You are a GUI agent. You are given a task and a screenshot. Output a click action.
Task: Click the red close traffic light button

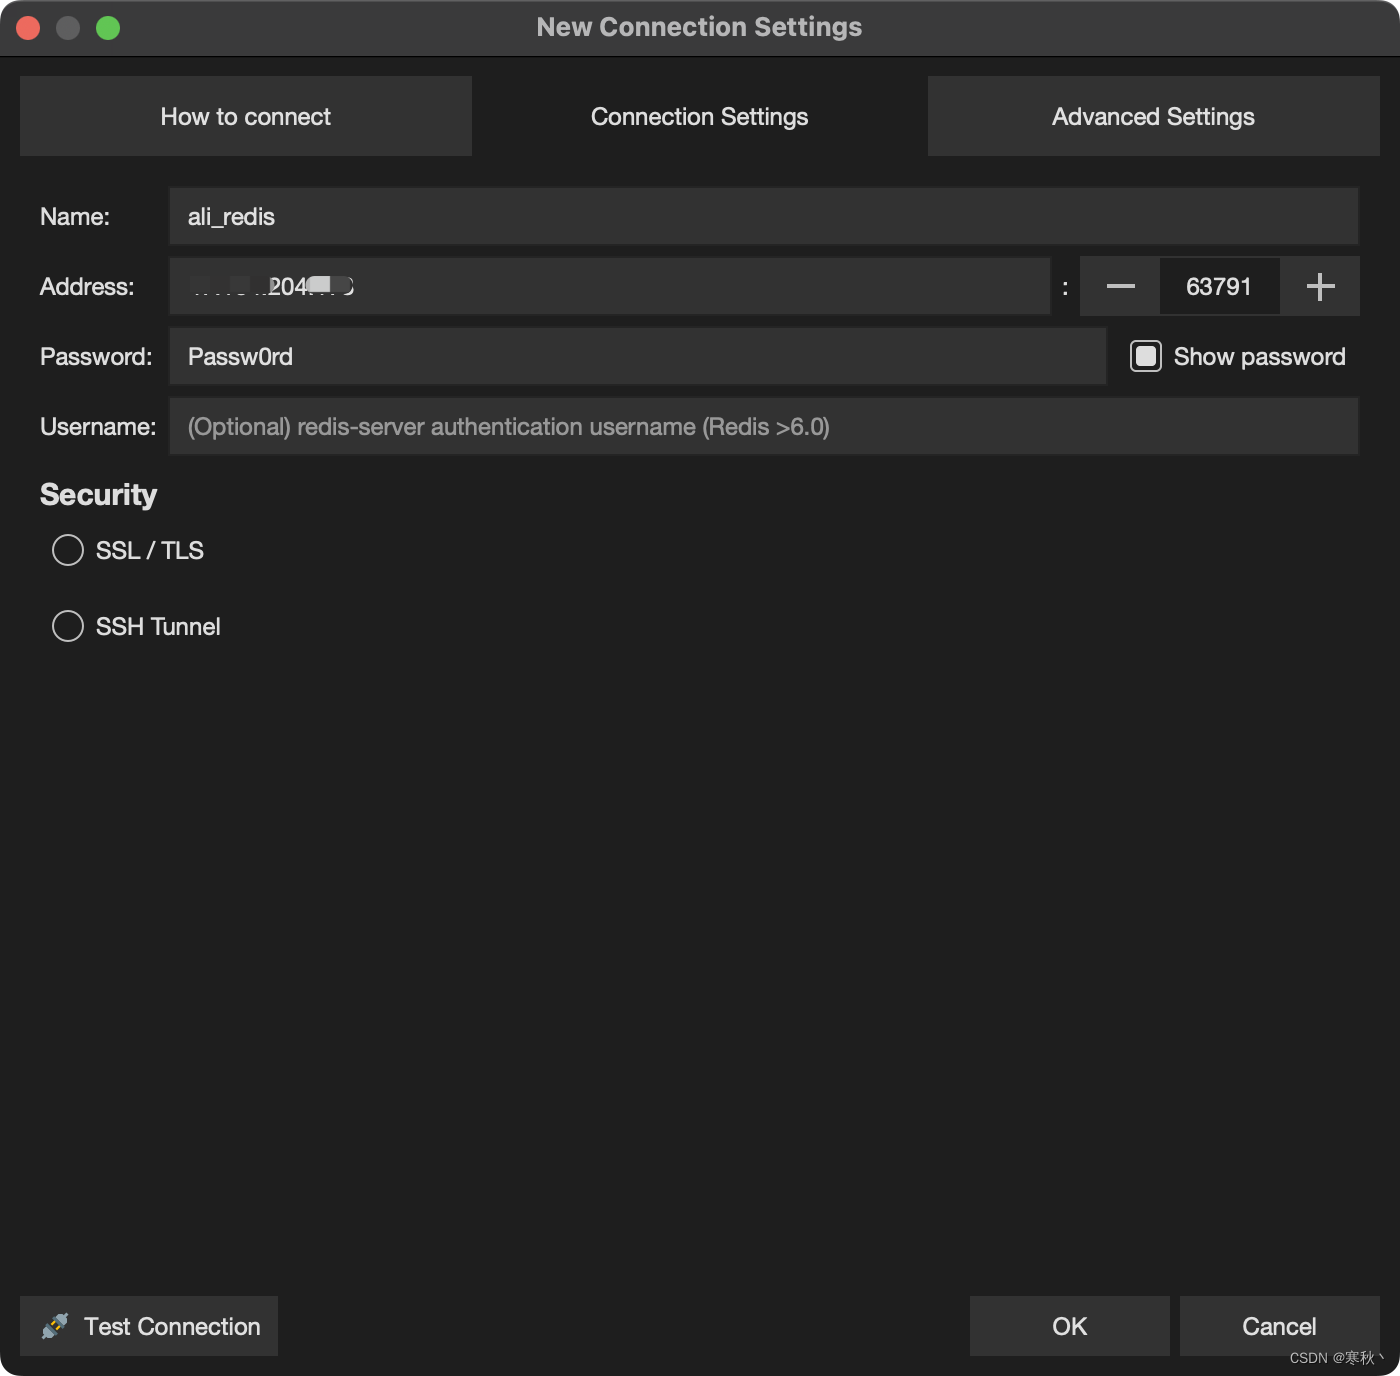(28, 27)
